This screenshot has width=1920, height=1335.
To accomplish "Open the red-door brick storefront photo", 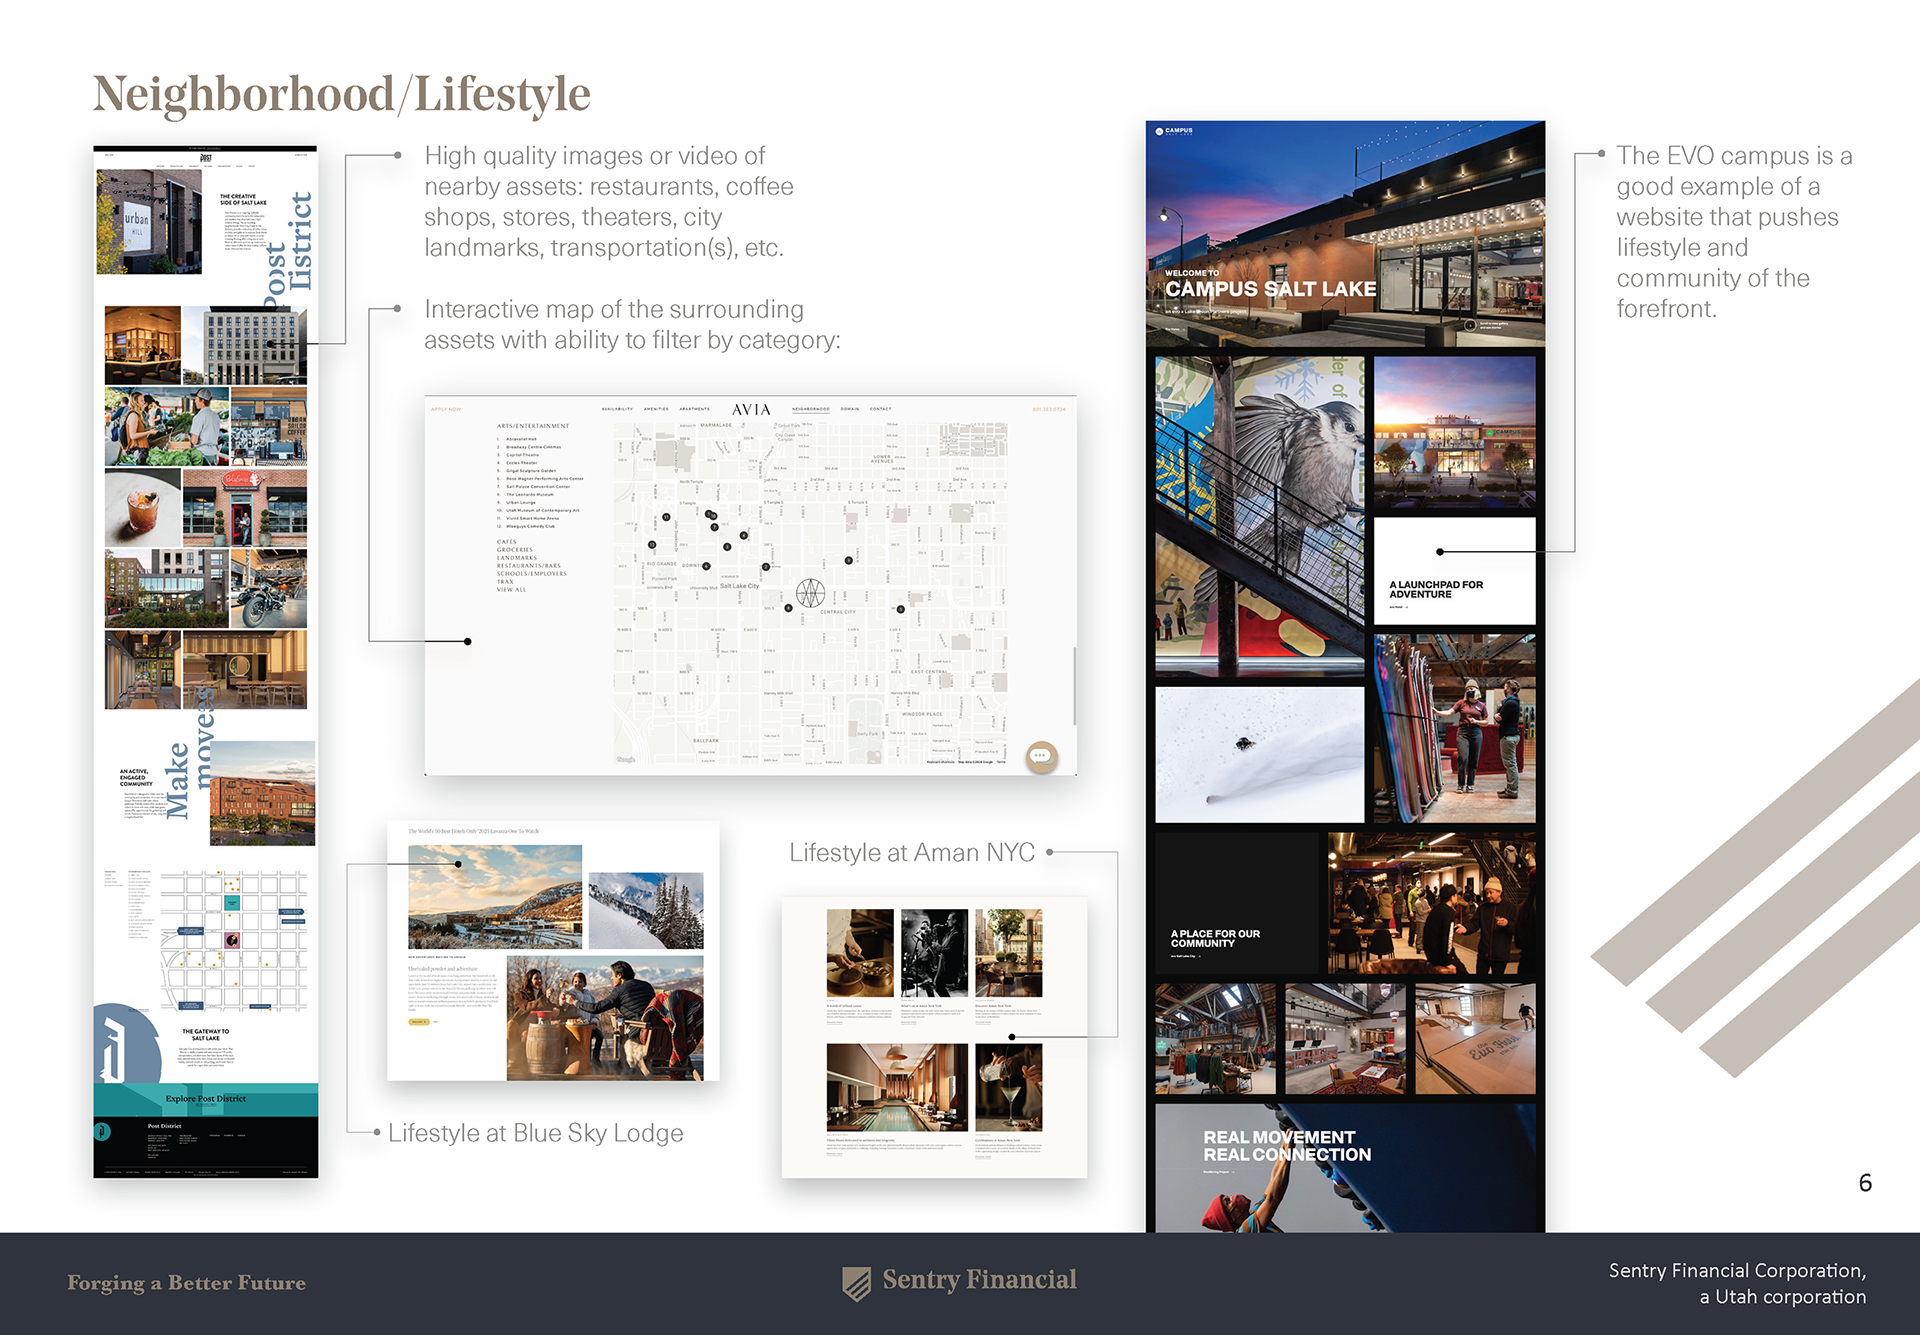I will [x=245, y=509].
